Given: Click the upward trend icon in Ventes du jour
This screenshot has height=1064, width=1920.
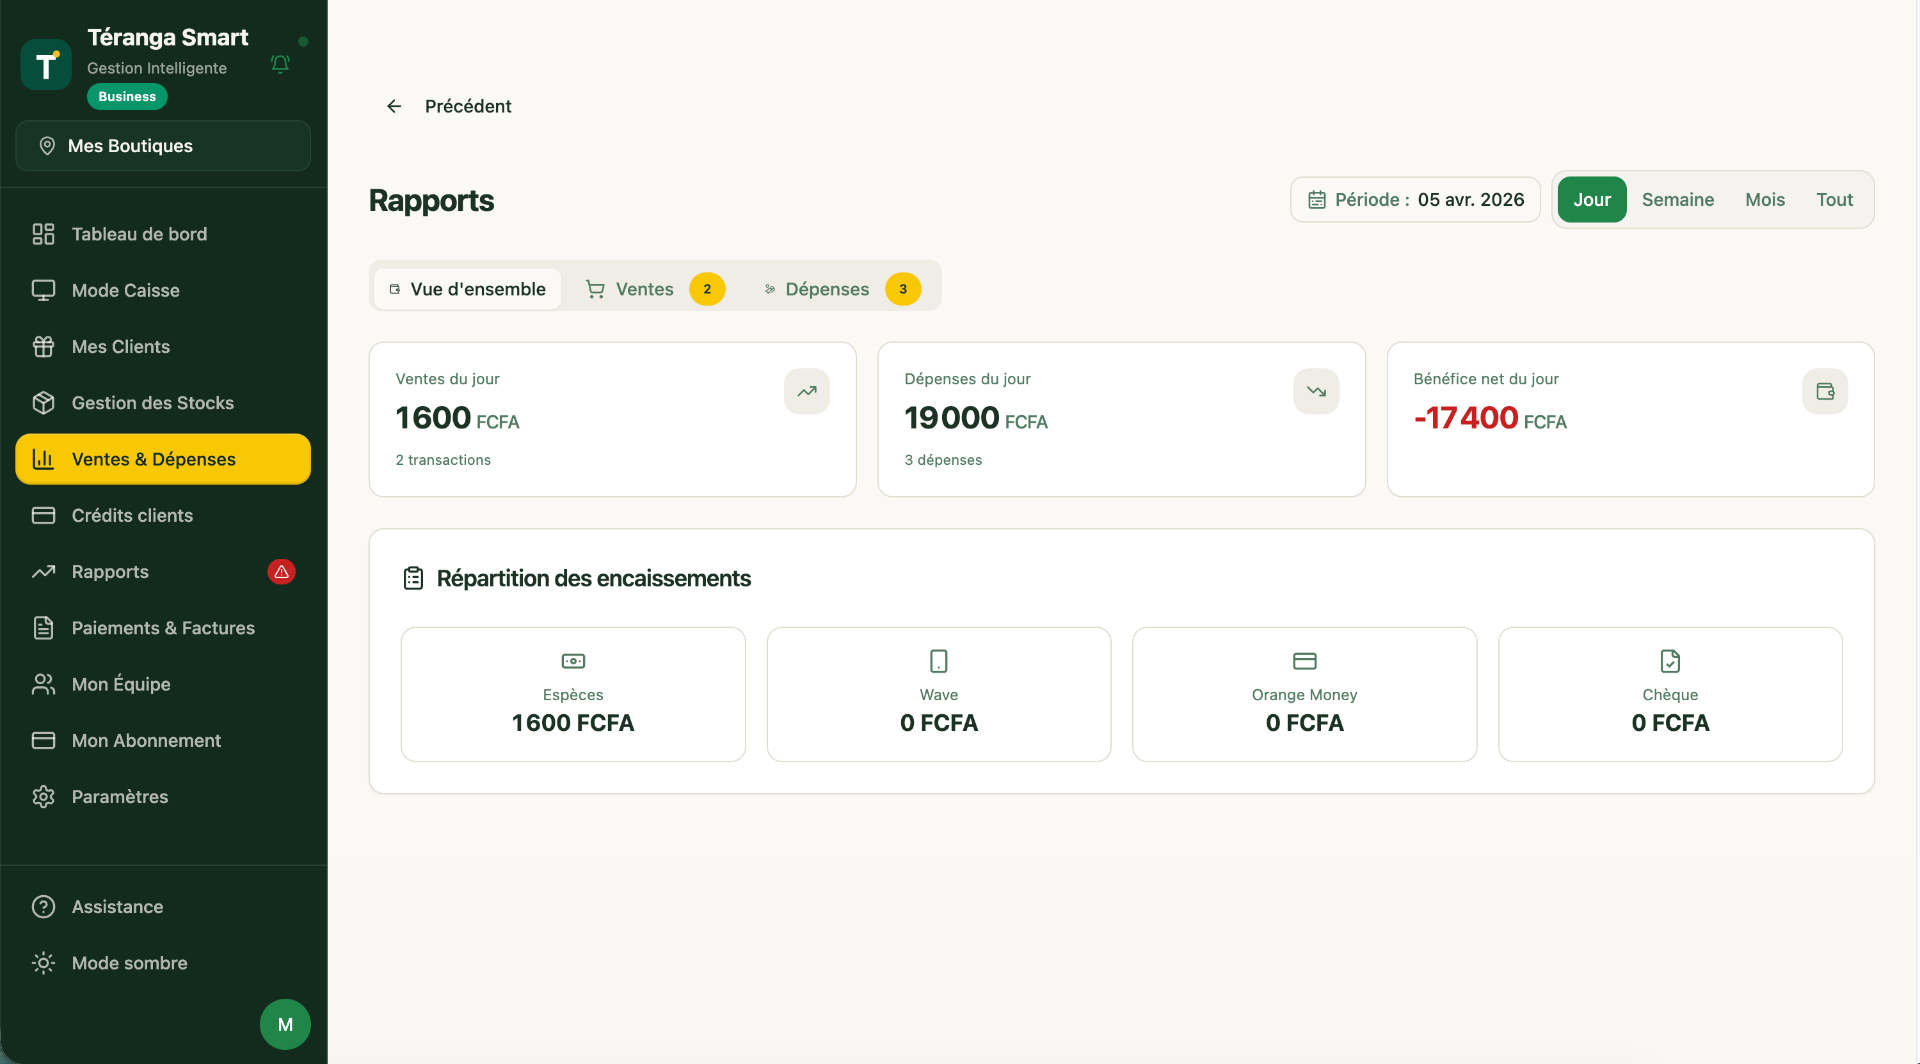Looking at the screenshot, I should [807, 391].
